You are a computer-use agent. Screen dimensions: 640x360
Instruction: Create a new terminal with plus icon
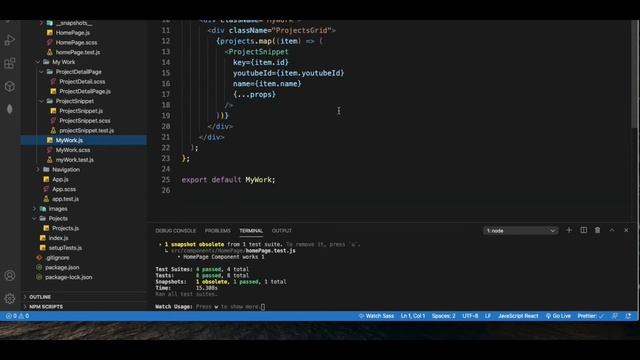pos(569,230)
